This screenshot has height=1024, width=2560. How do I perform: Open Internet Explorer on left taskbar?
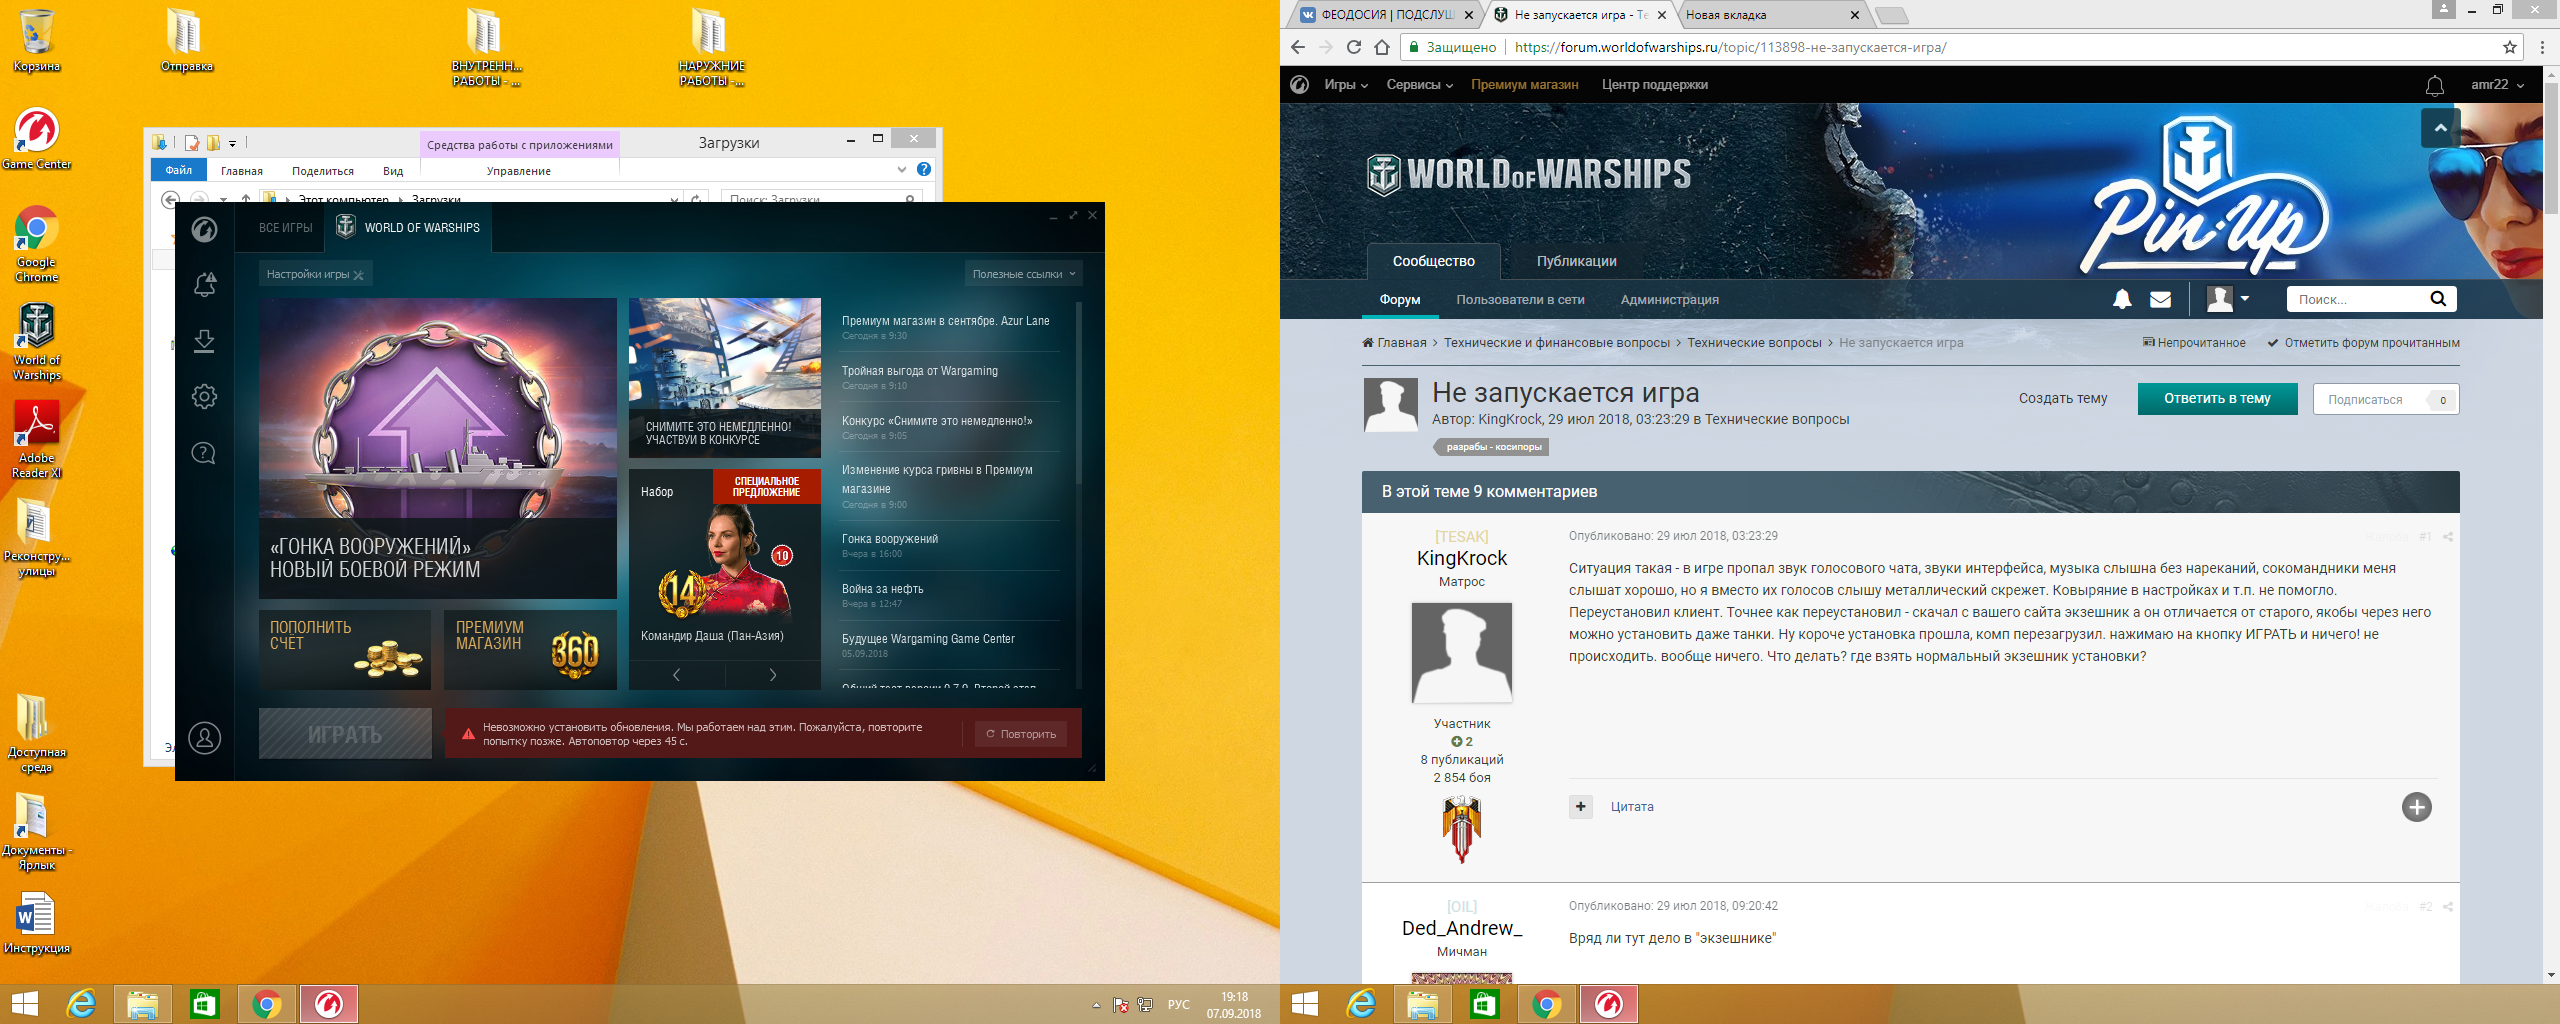pyautogui.click(x=81, y=1004)
